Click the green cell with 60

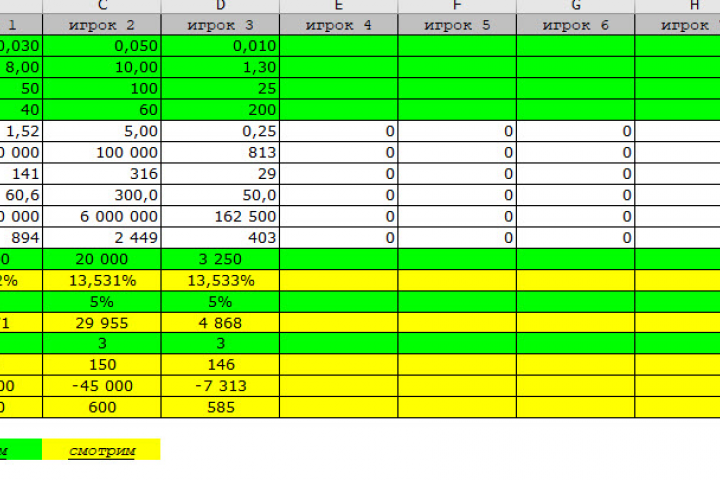click(x=102, y=110)
